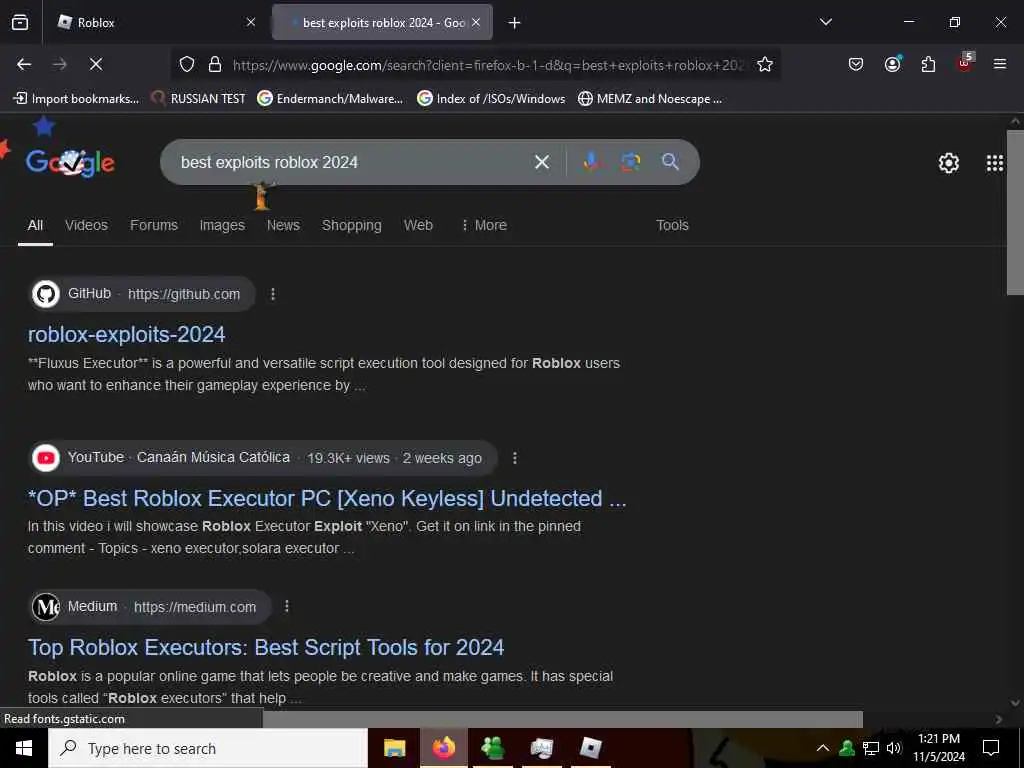Open the taskbar clock showing 1:21 PM
The height and width of the screenshot is (768, 1024).
(938, 748)
